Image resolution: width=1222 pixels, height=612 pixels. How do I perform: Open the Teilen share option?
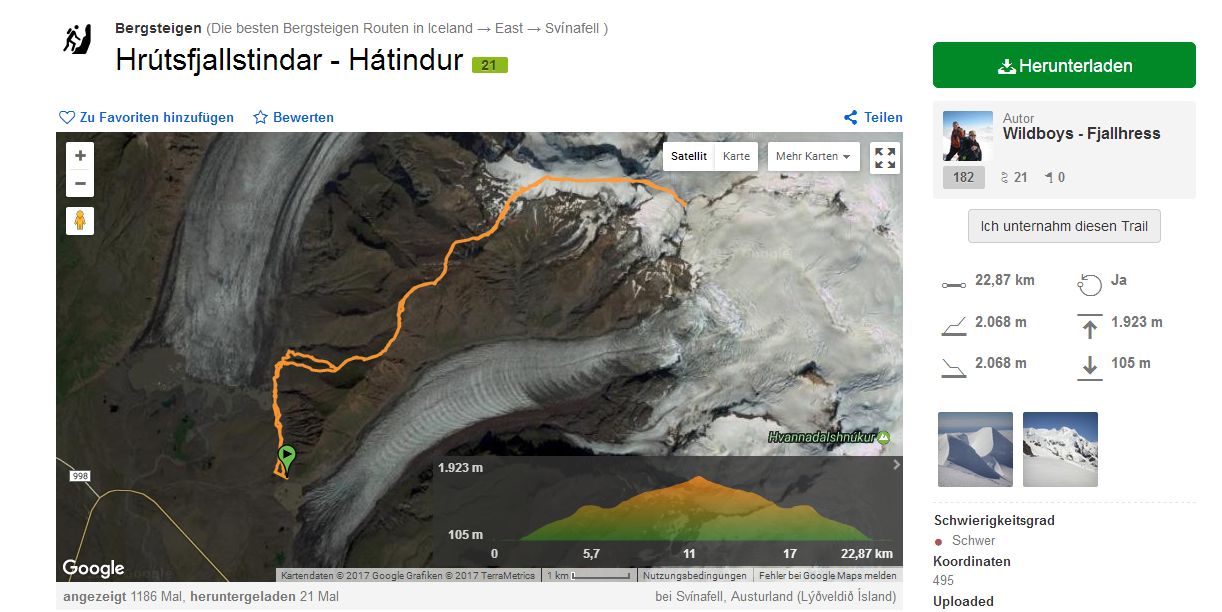click(873, 117)
